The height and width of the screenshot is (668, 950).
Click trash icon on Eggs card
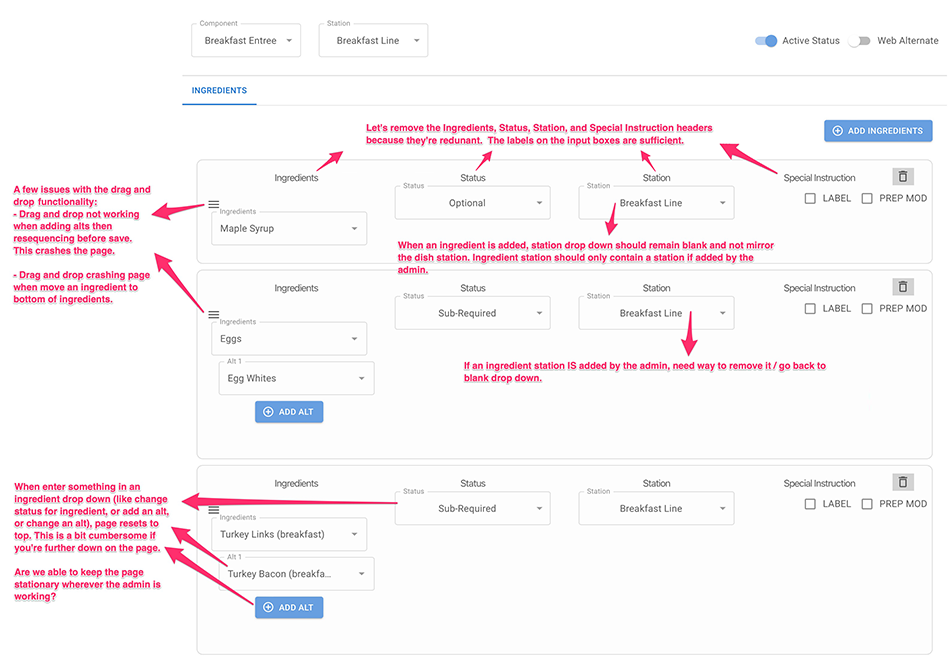[903, 287]
